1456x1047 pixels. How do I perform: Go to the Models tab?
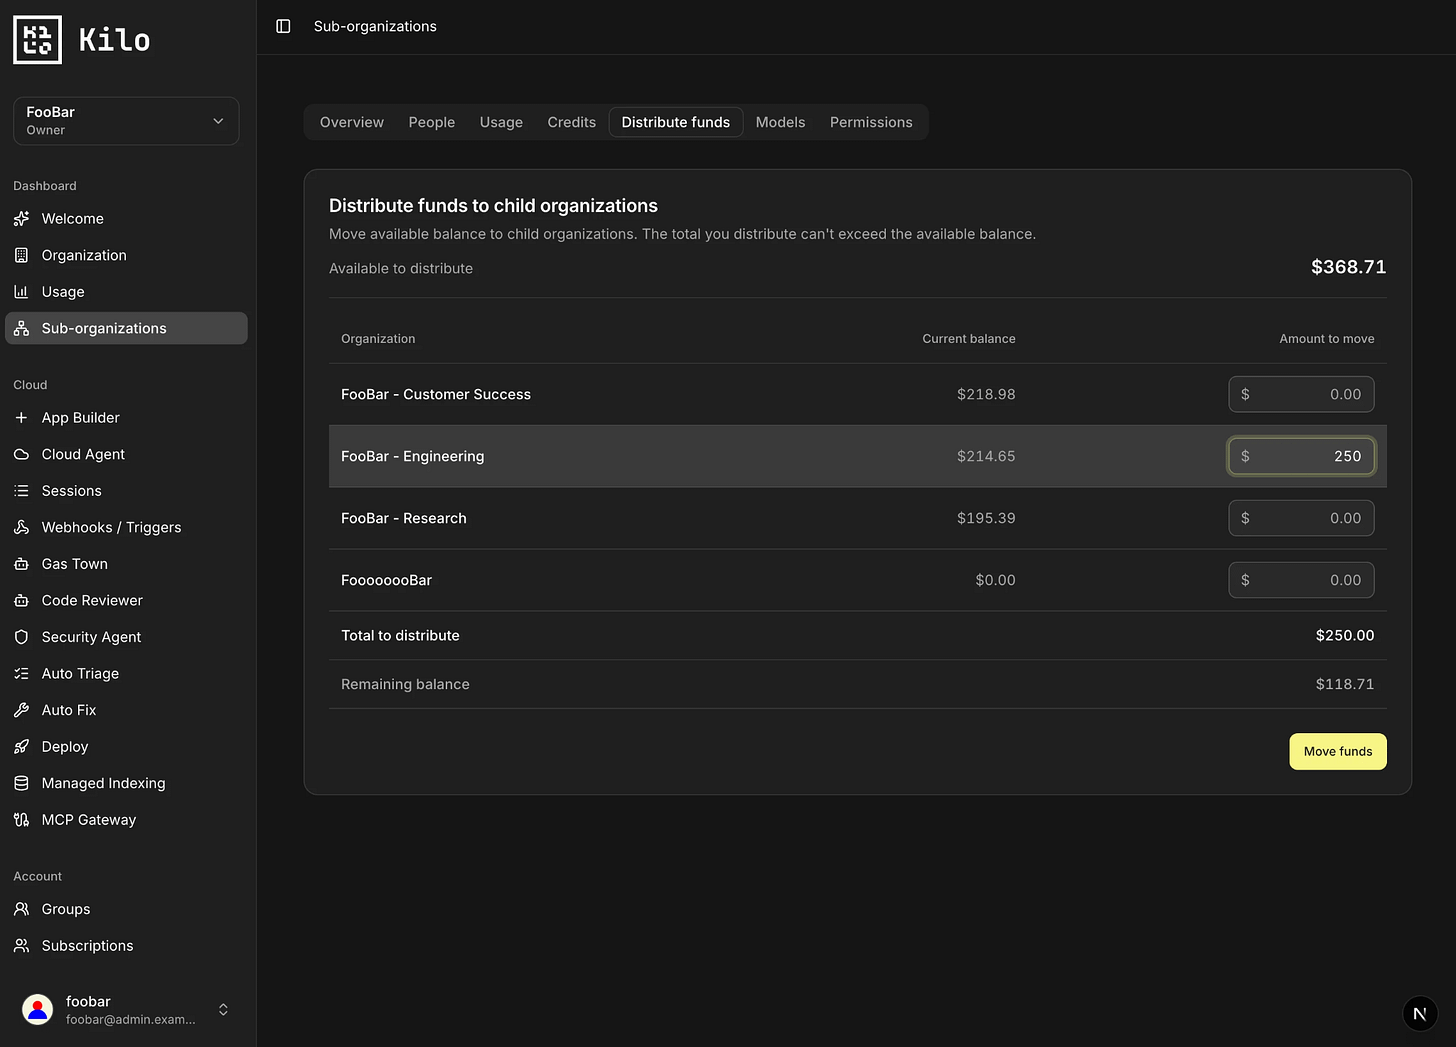pyautogui.click(x=781, y=122)
